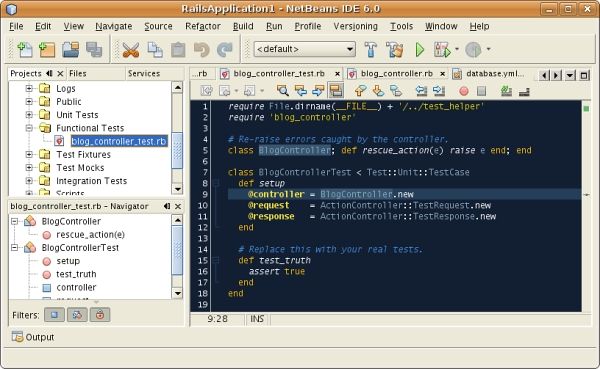Toggle bookmark in editor toolbar
The height and width of the screenshot is (369, 600).
[x=396, y=91]
